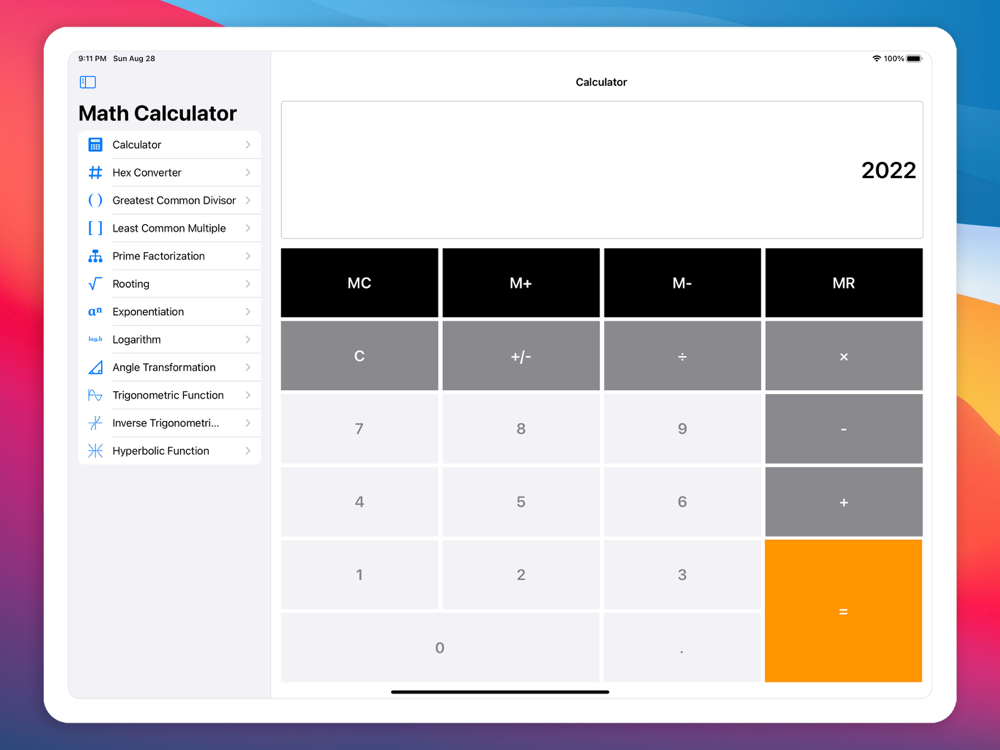The height and width of the screenshot is (750, 1000).
Task: Expand the Inverse Trigonometric row chevron
Action: pyautogui.click(x=248, y=423)
